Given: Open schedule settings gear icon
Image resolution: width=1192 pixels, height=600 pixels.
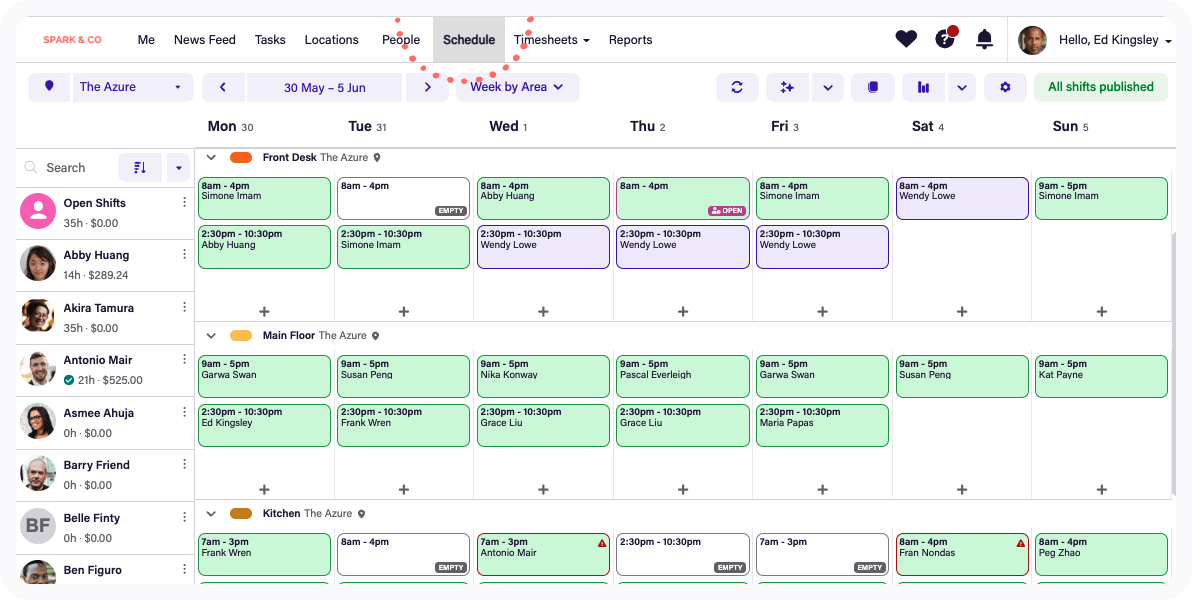Looking at the screenshot, I should point(1005,87).
